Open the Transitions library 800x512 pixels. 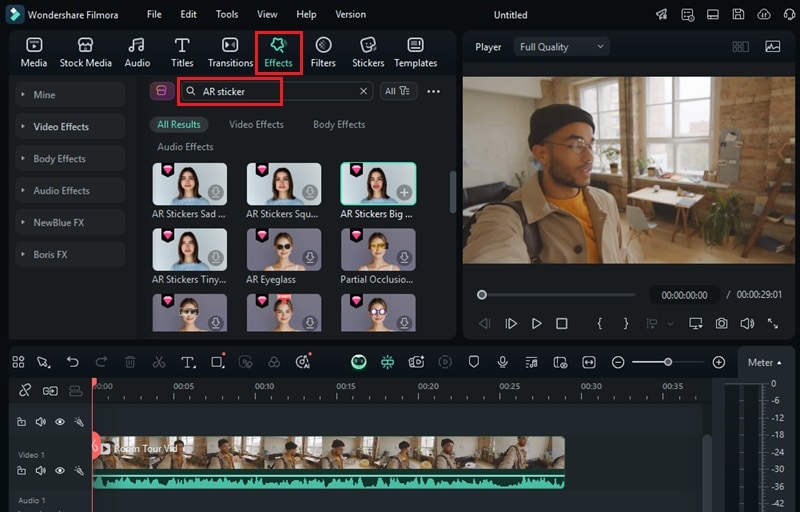point(230,52)
